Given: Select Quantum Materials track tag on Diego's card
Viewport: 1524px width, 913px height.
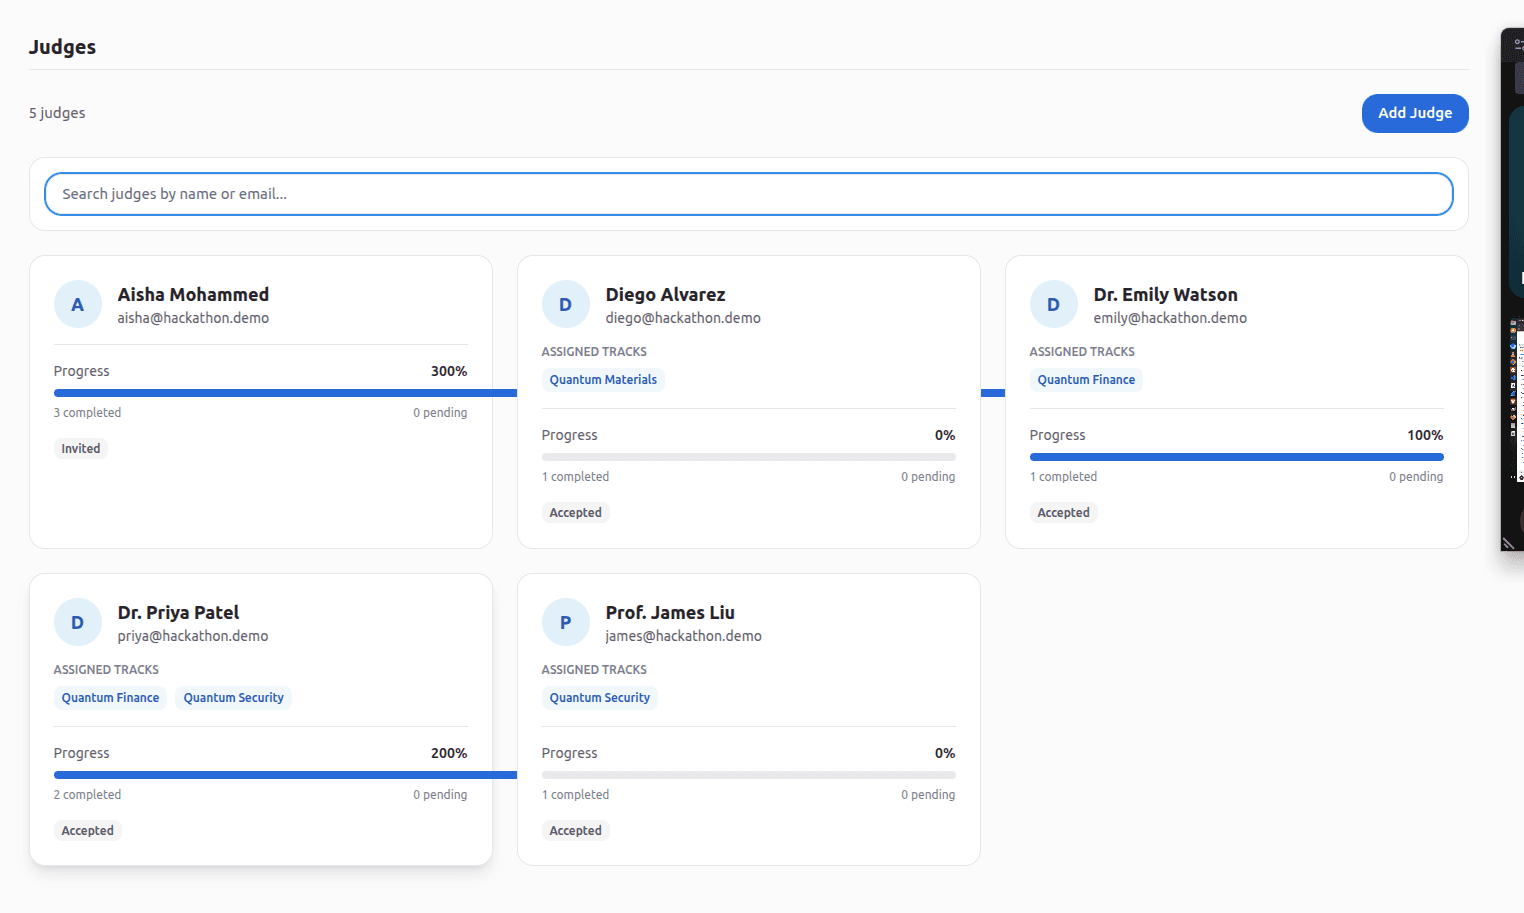Looking at the screenshot, I should [603, 380].
